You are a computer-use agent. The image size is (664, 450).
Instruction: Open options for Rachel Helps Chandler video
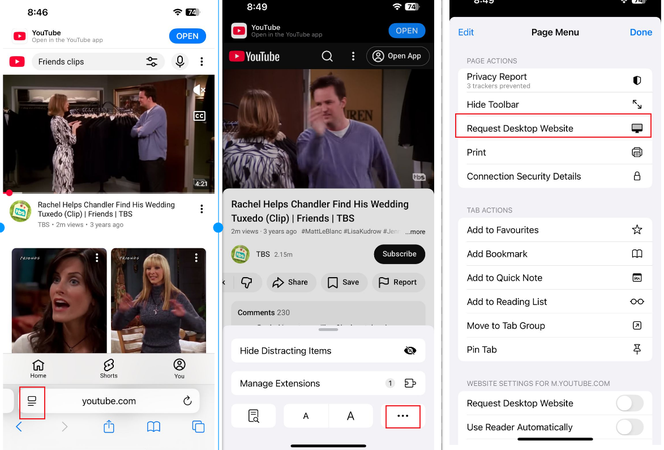(202, 209)
